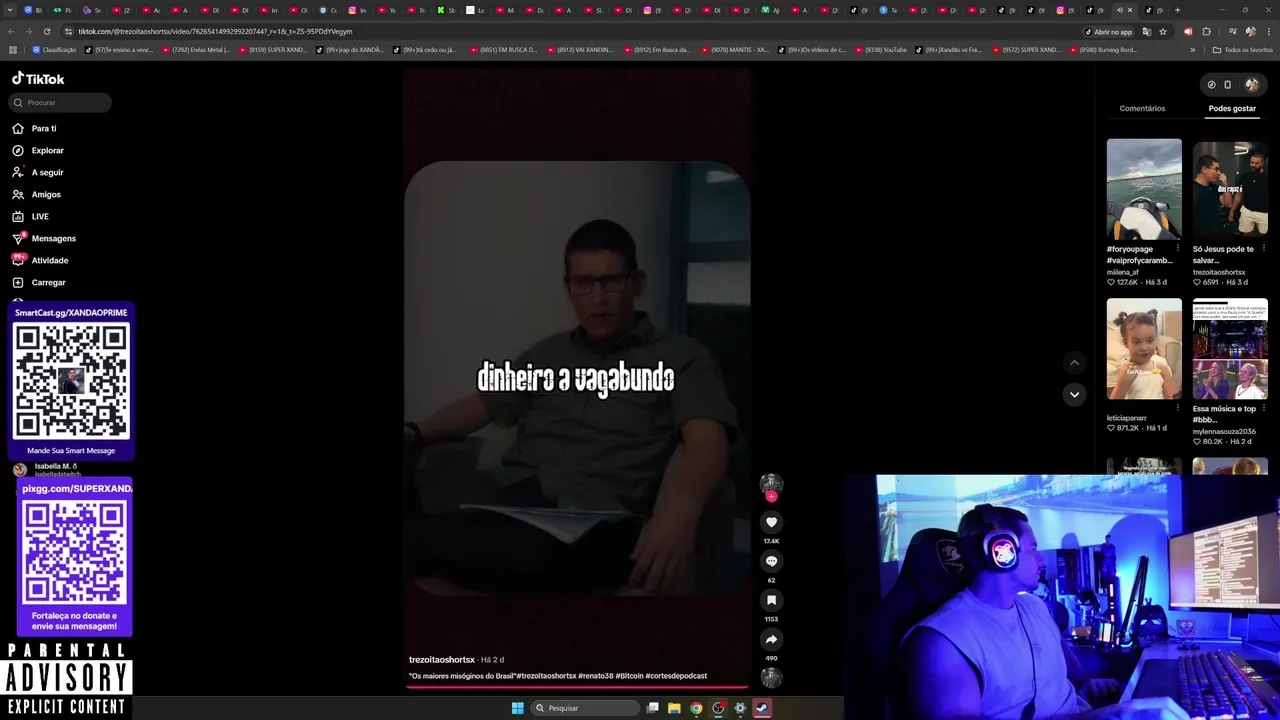Open the LIVE section
This screenshot has height=720, width=1280.
coord(31,216)
